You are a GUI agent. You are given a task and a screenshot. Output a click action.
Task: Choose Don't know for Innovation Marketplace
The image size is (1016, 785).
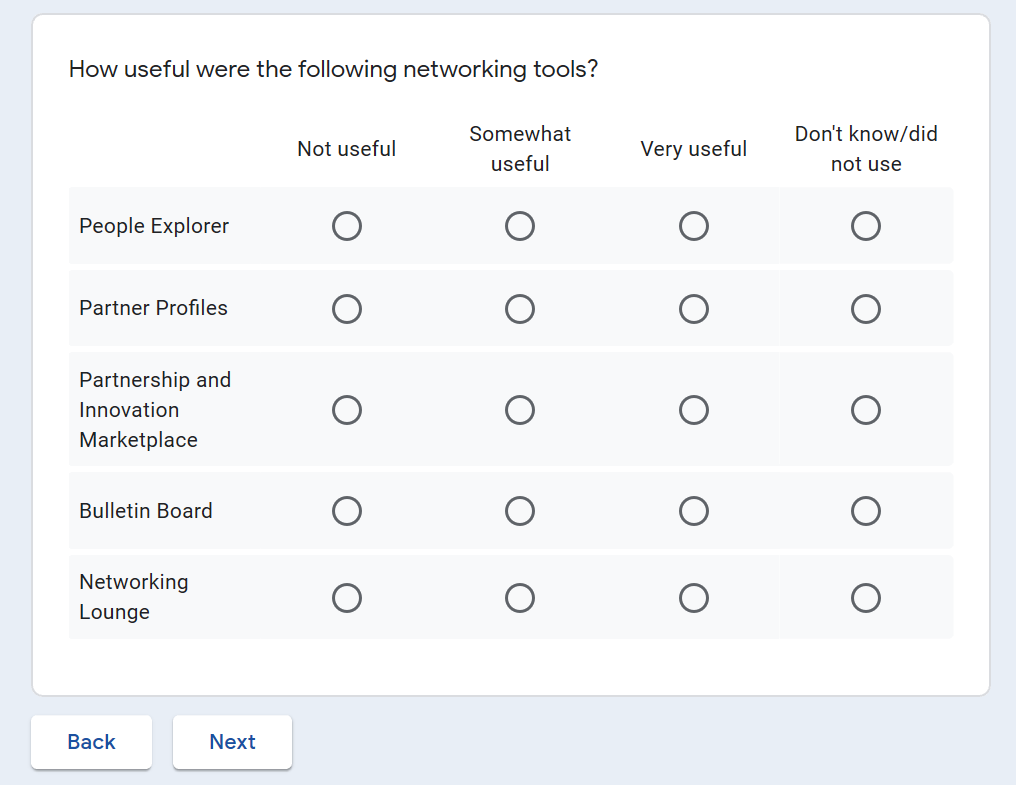pyautogui.click(x=866, y=410)
